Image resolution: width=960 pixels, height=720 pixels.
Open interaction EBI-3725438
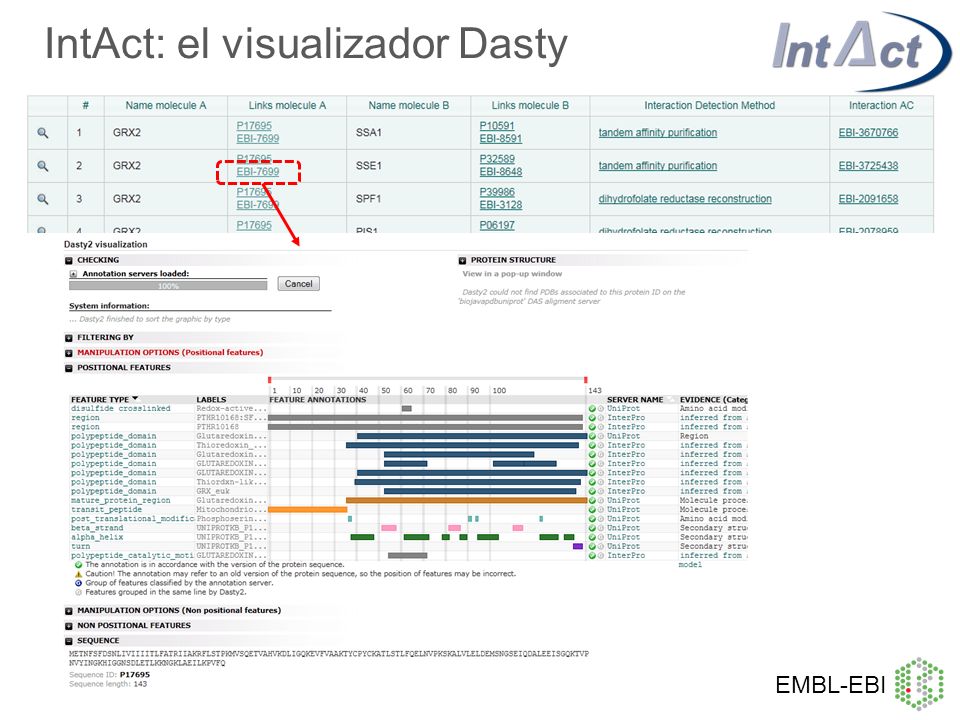(868, 165)
